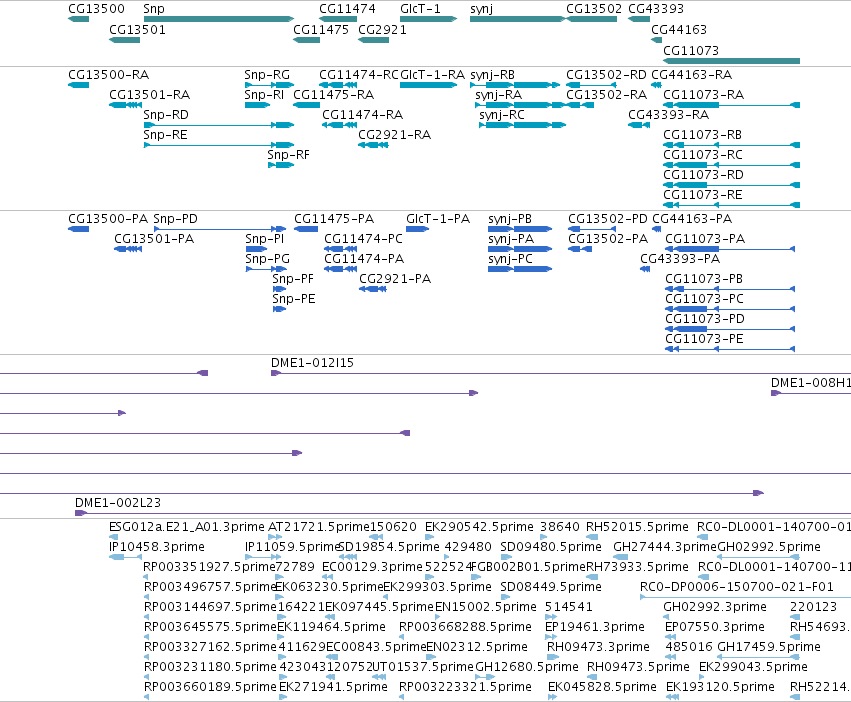This screenshot has height=702, width=851.
Task: Click transcript Snp-RI
Action: [257, 105]
